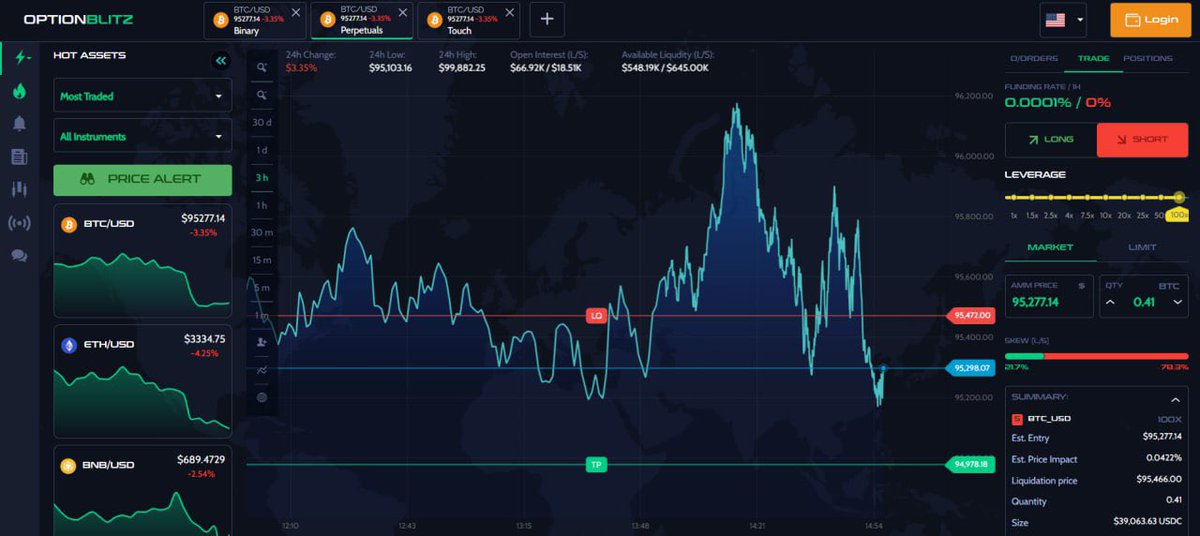Screen dimensions: 1200x536
Task: Open the candlestick chart sidebar icon
Action: (x=19, y=188)
